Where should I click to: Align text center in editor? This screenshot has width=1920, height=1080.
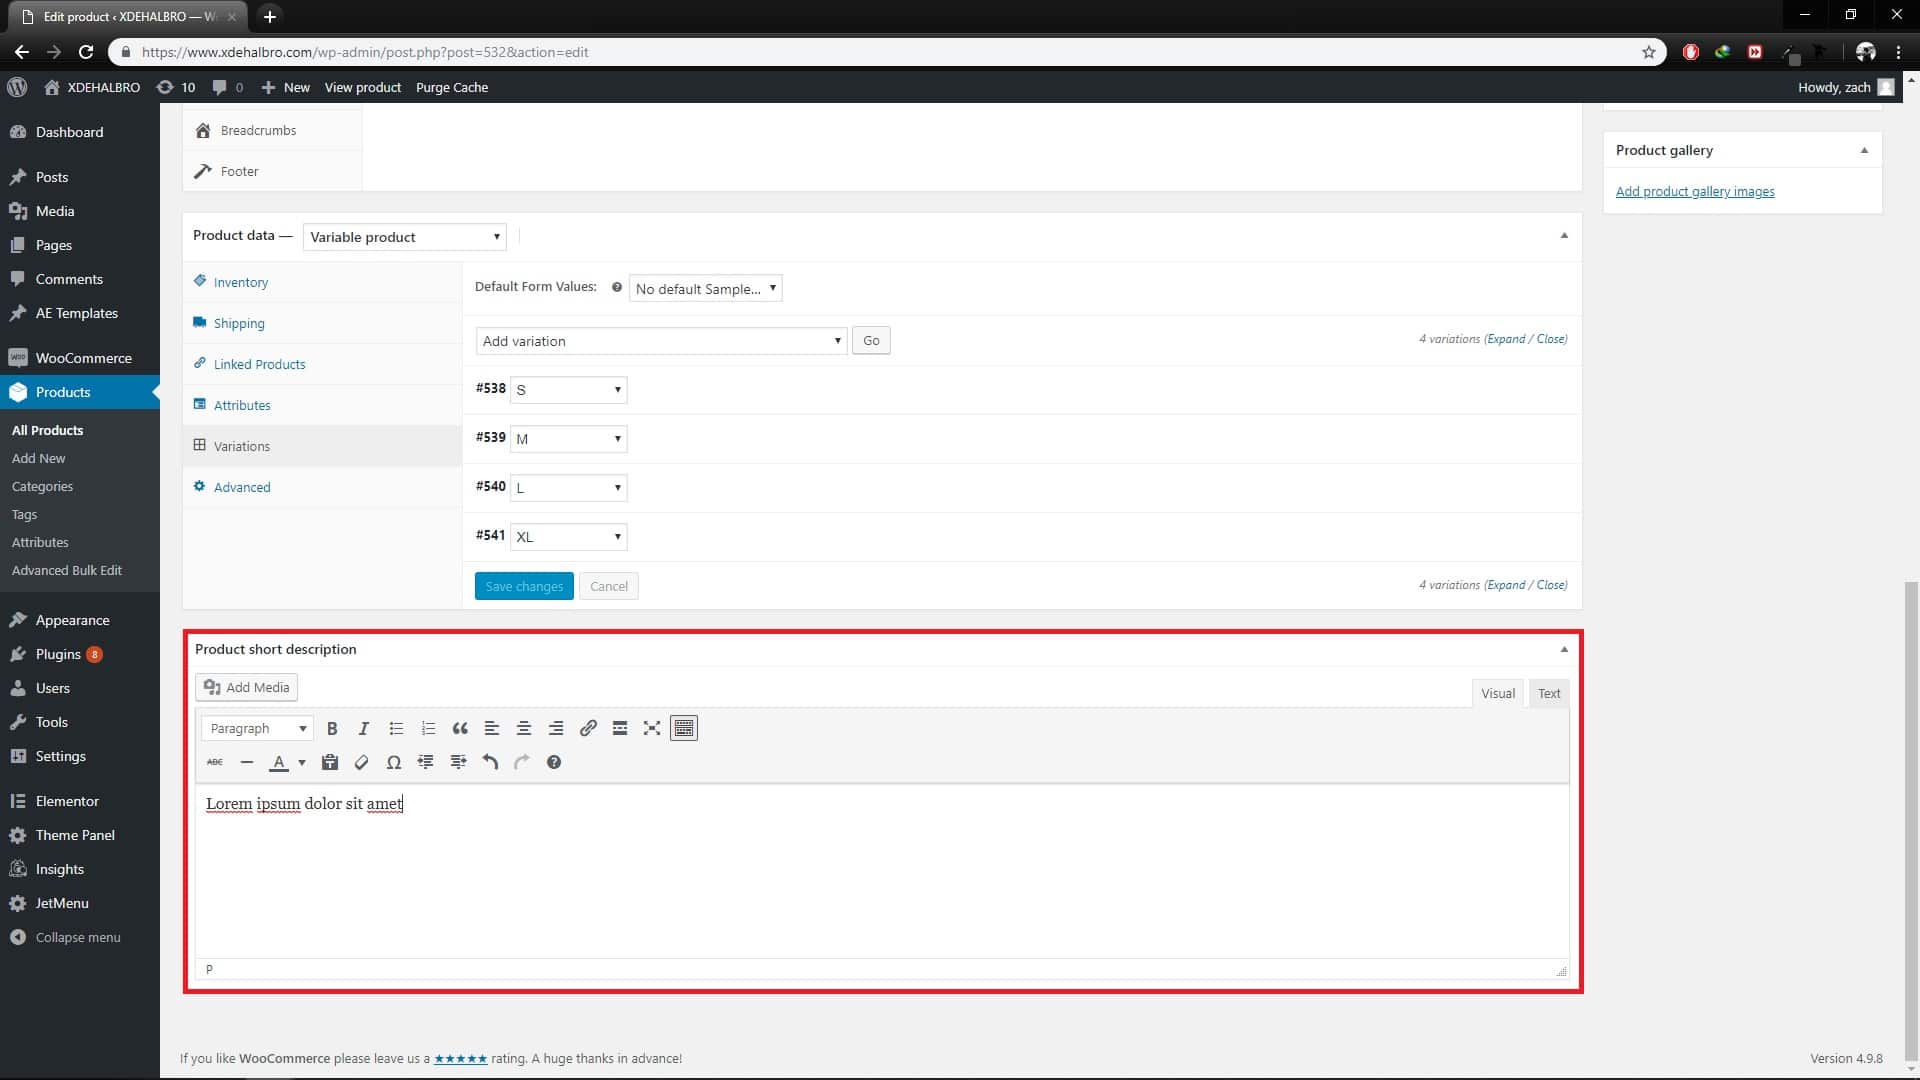click(524, 728)
